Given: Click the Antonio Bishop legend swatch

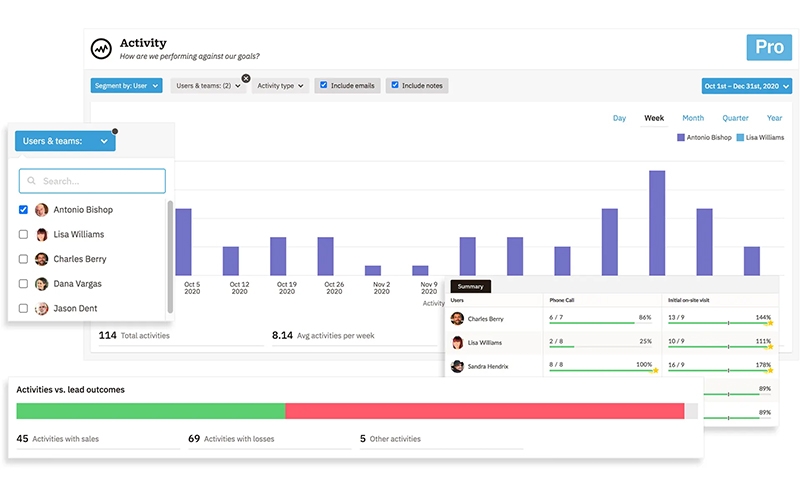Looking at the screenshot, I should 681,137.
